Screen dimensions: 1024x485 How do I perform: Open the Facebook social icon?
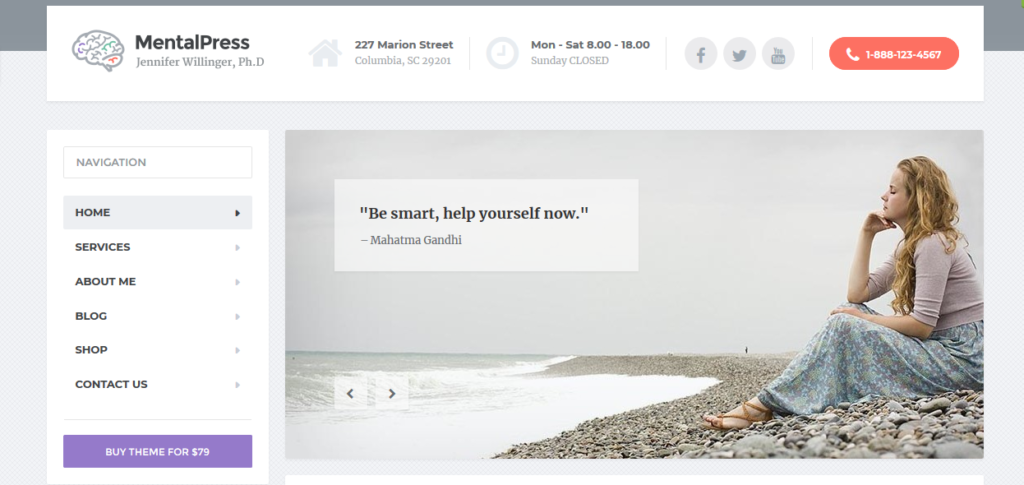(700, 54)
